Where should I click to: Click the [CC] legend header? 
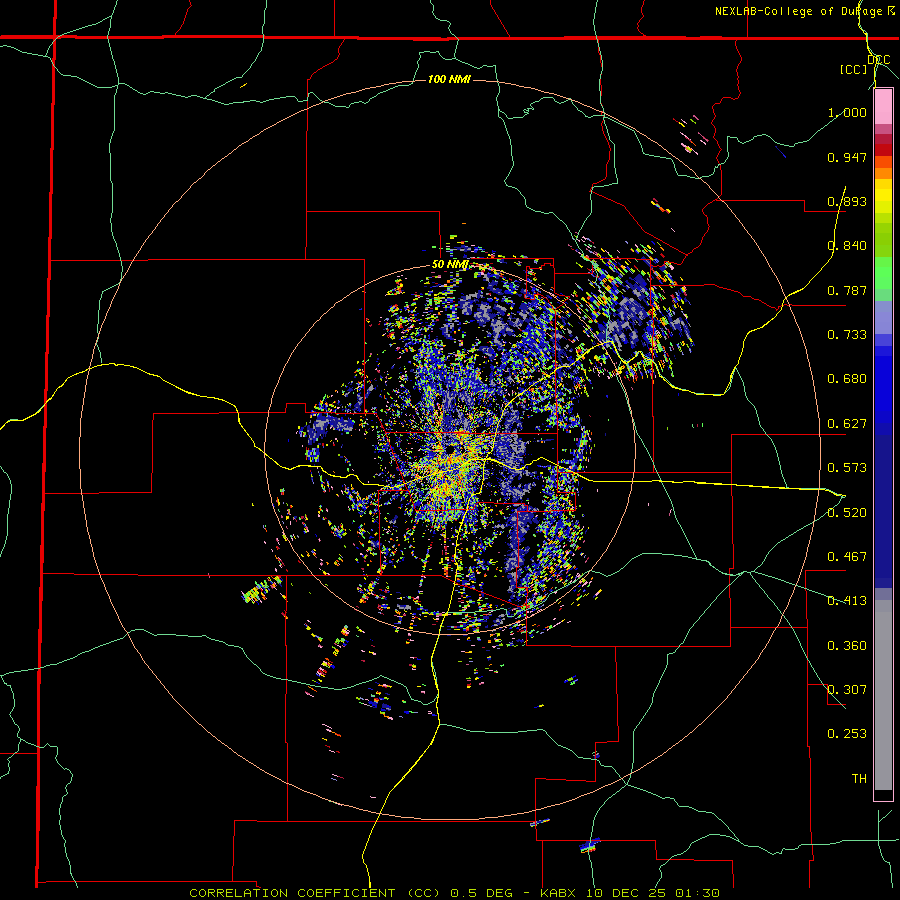[x=853, y=69]
